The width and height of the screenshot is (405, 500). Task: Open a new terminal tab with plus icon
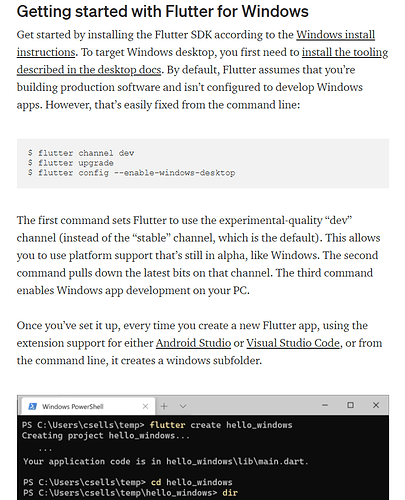164,406
